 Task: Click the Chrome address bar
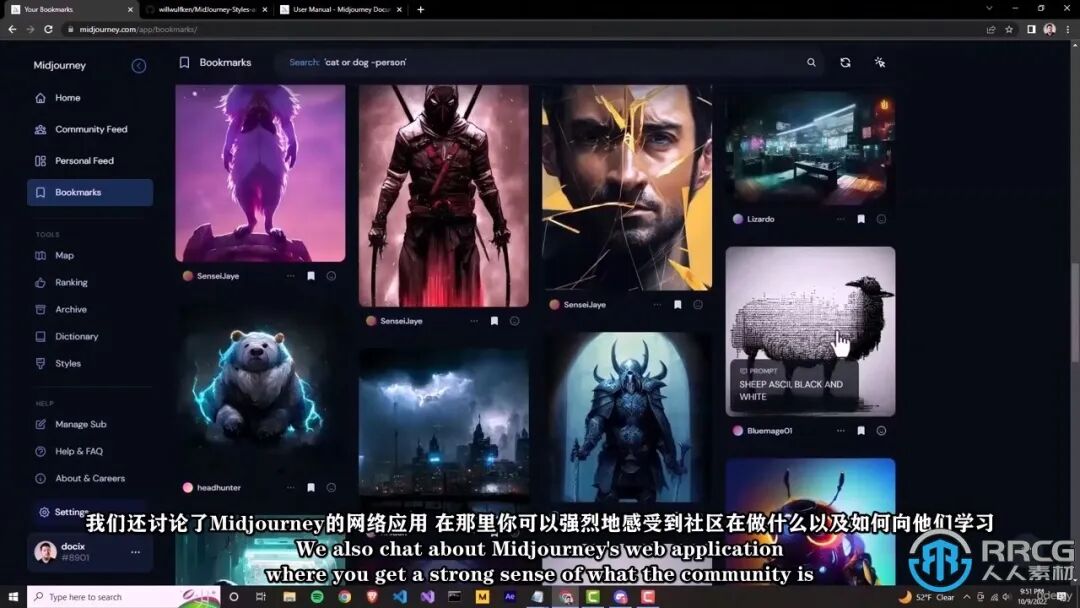(x=523, y=30)
